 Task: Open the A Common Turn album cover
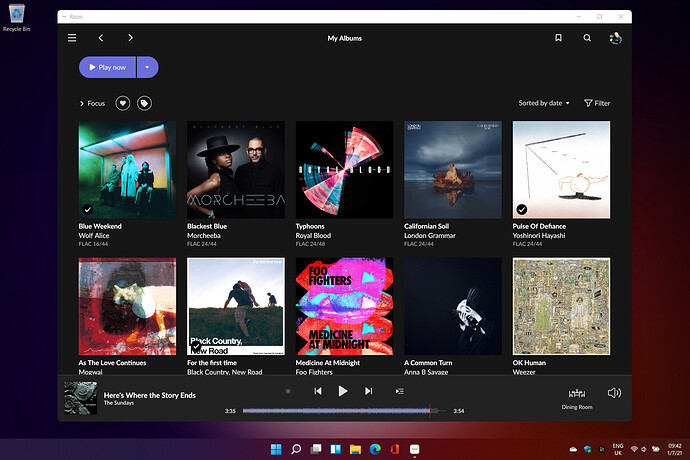pos(453,306)
